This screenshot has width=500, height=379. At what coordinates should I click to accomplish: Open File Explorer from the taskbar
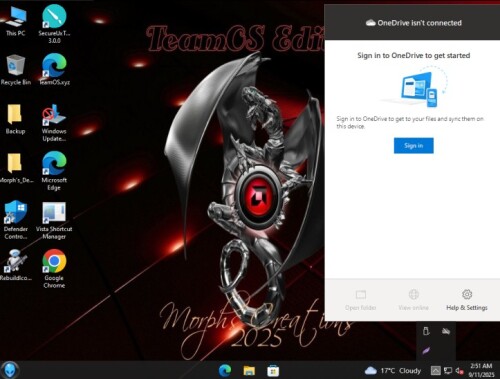click(249, 370)
